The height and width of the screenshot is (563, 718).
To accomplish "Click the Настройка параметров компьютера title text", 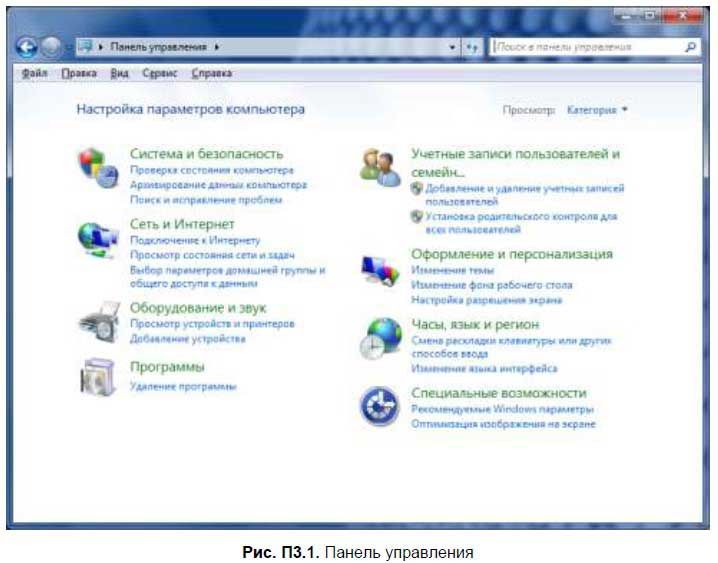I will pos(190,109).
